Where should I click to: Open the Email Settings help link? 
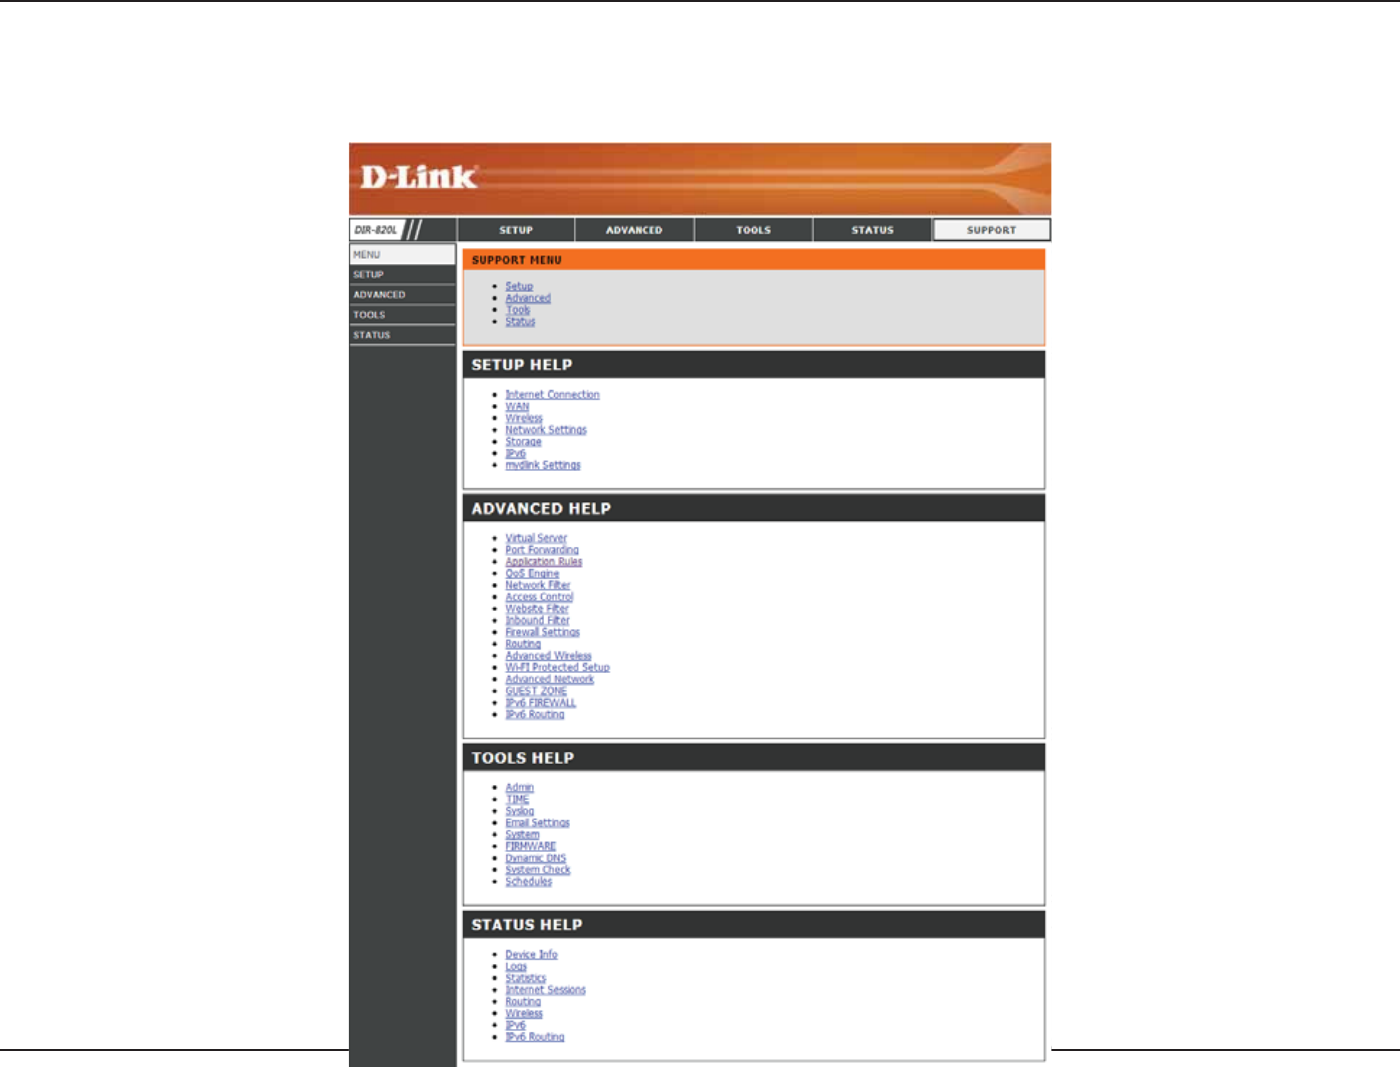(537, 823)
